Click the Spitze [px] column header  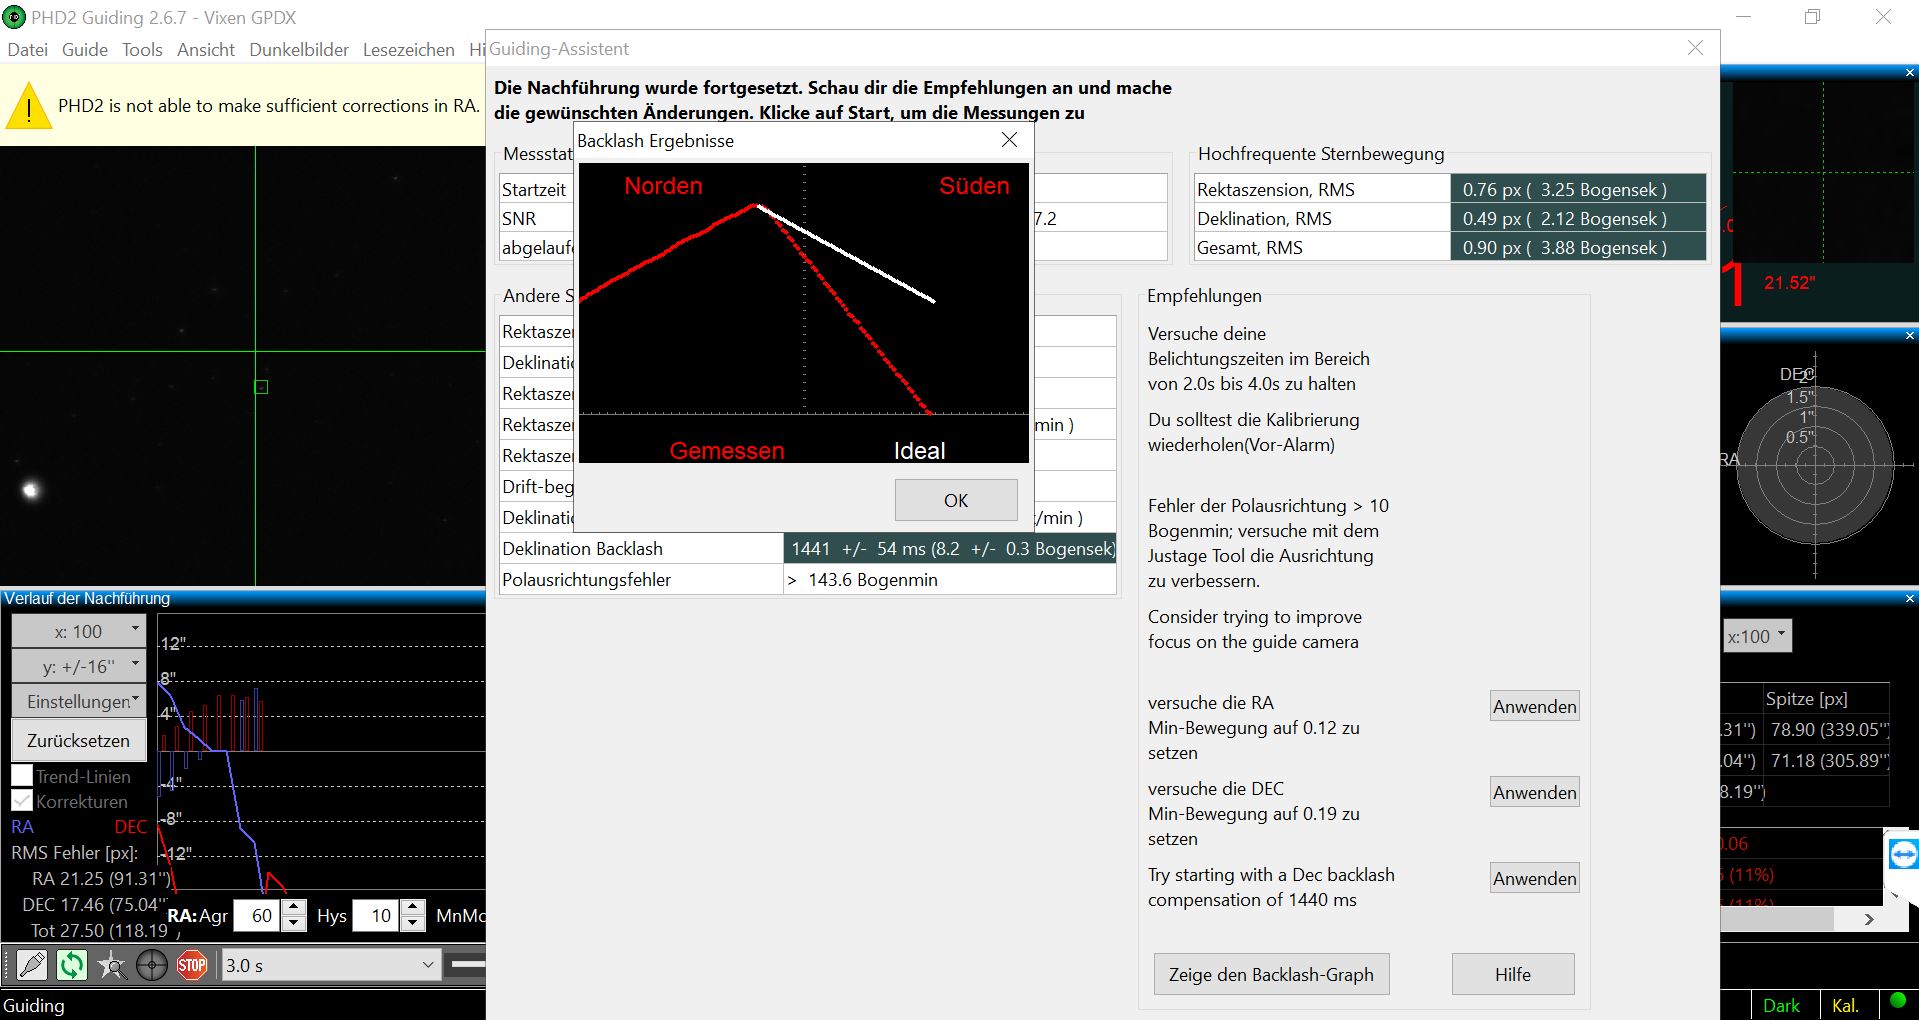coord(1806,698)
